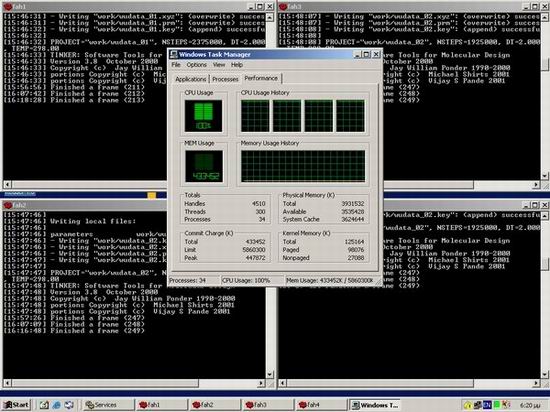Click the green Task Manager CPU tray icon
This screenshot has height=412, width=550.
click(497, 405)
